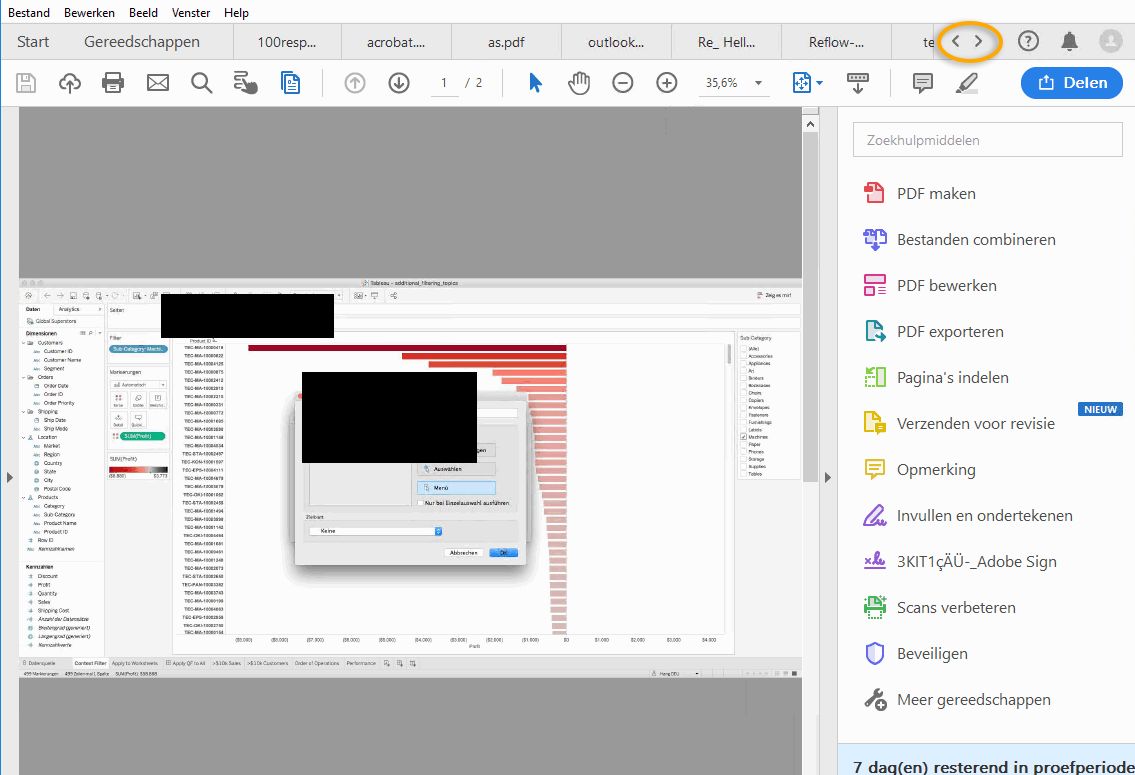Switch to the as.pdf tab

click(506, 42)
